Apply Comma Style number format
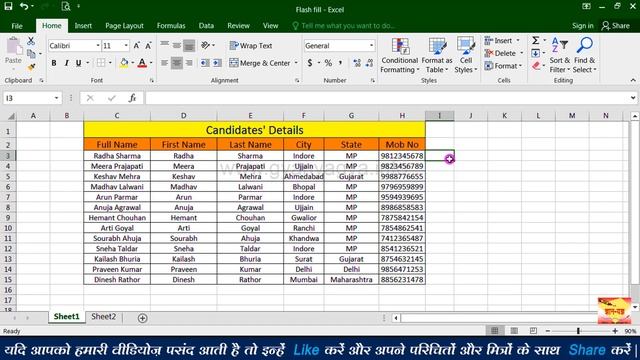The width and height of the screenshot is (640, 360). [340, 63]
